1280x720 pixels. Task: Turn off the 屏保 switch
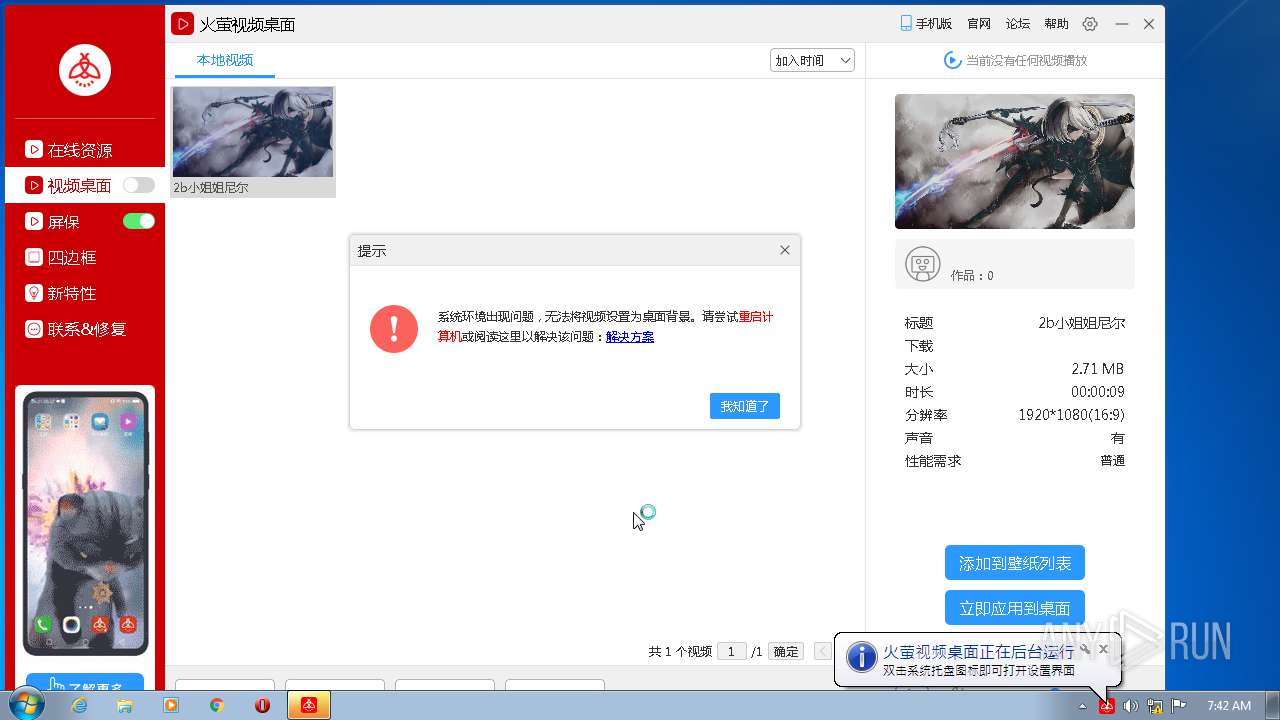click(x=139, y=221)
